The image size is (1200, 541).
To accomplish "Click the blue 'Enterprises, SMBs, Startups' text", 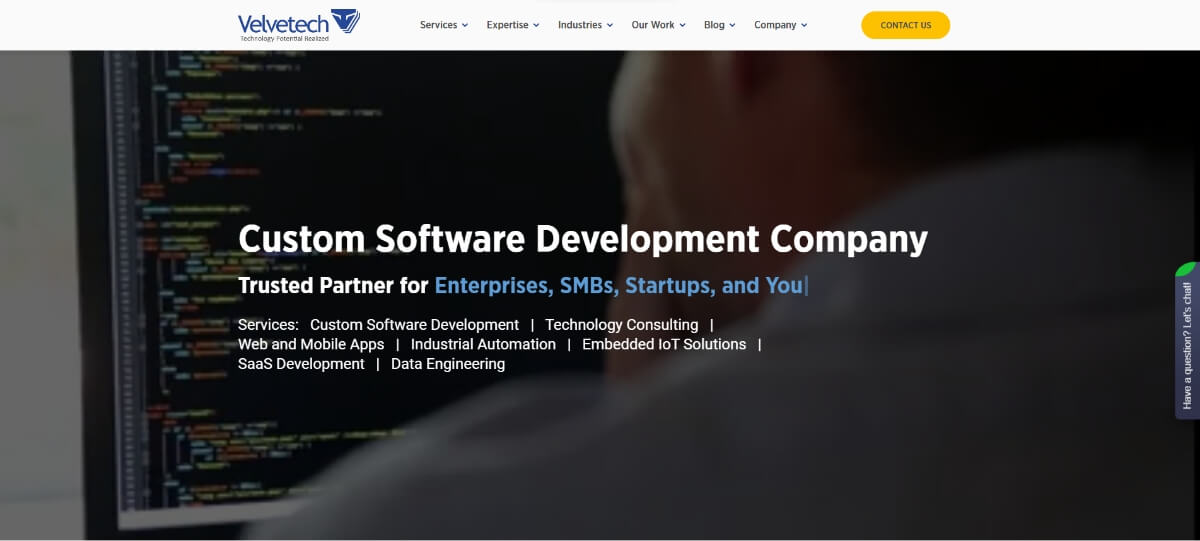I will [618, 286].
